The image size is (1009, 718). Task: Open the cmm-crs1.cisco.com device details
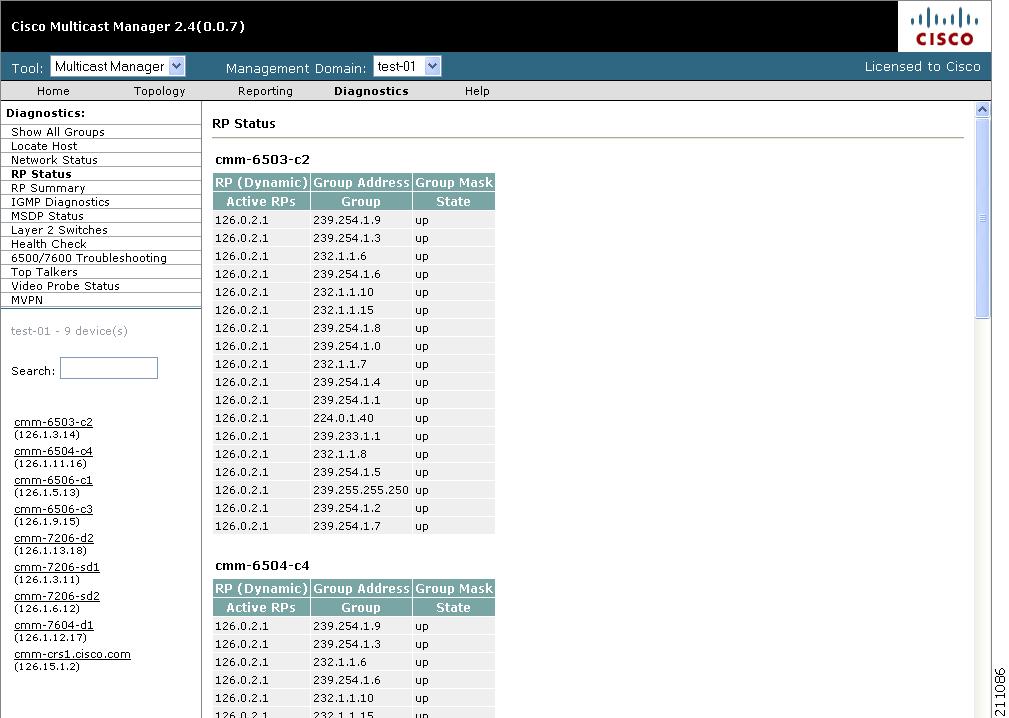(x=72, y=653)
